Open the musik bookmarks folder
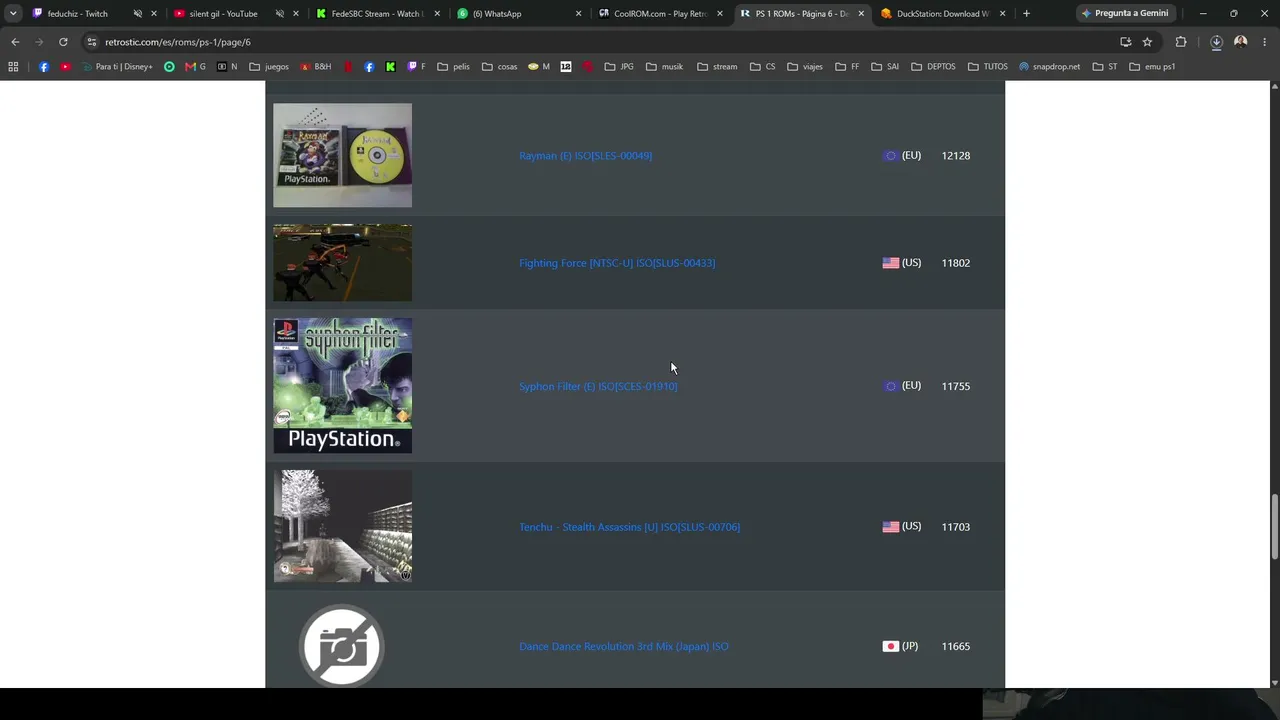This screenshot has width=1280, height=720. pyautogui.click(x=665, y=67)
